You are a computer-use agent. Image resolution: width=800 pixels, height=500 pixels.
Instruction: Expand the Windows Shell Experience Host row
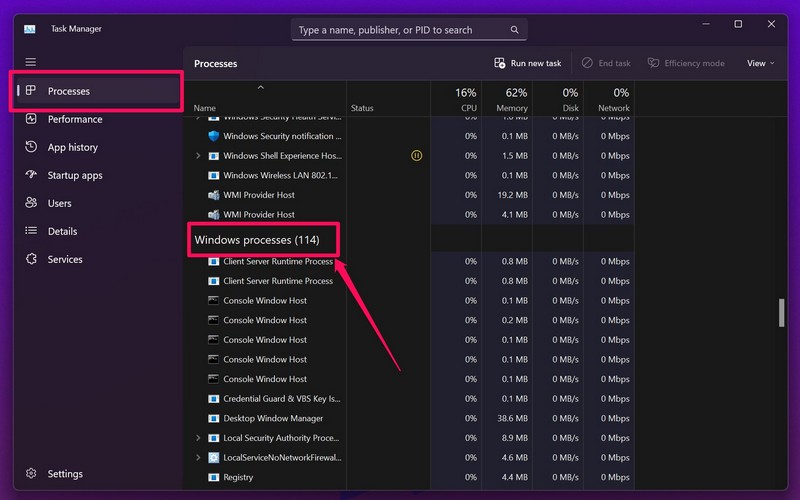tap(198, 156)
